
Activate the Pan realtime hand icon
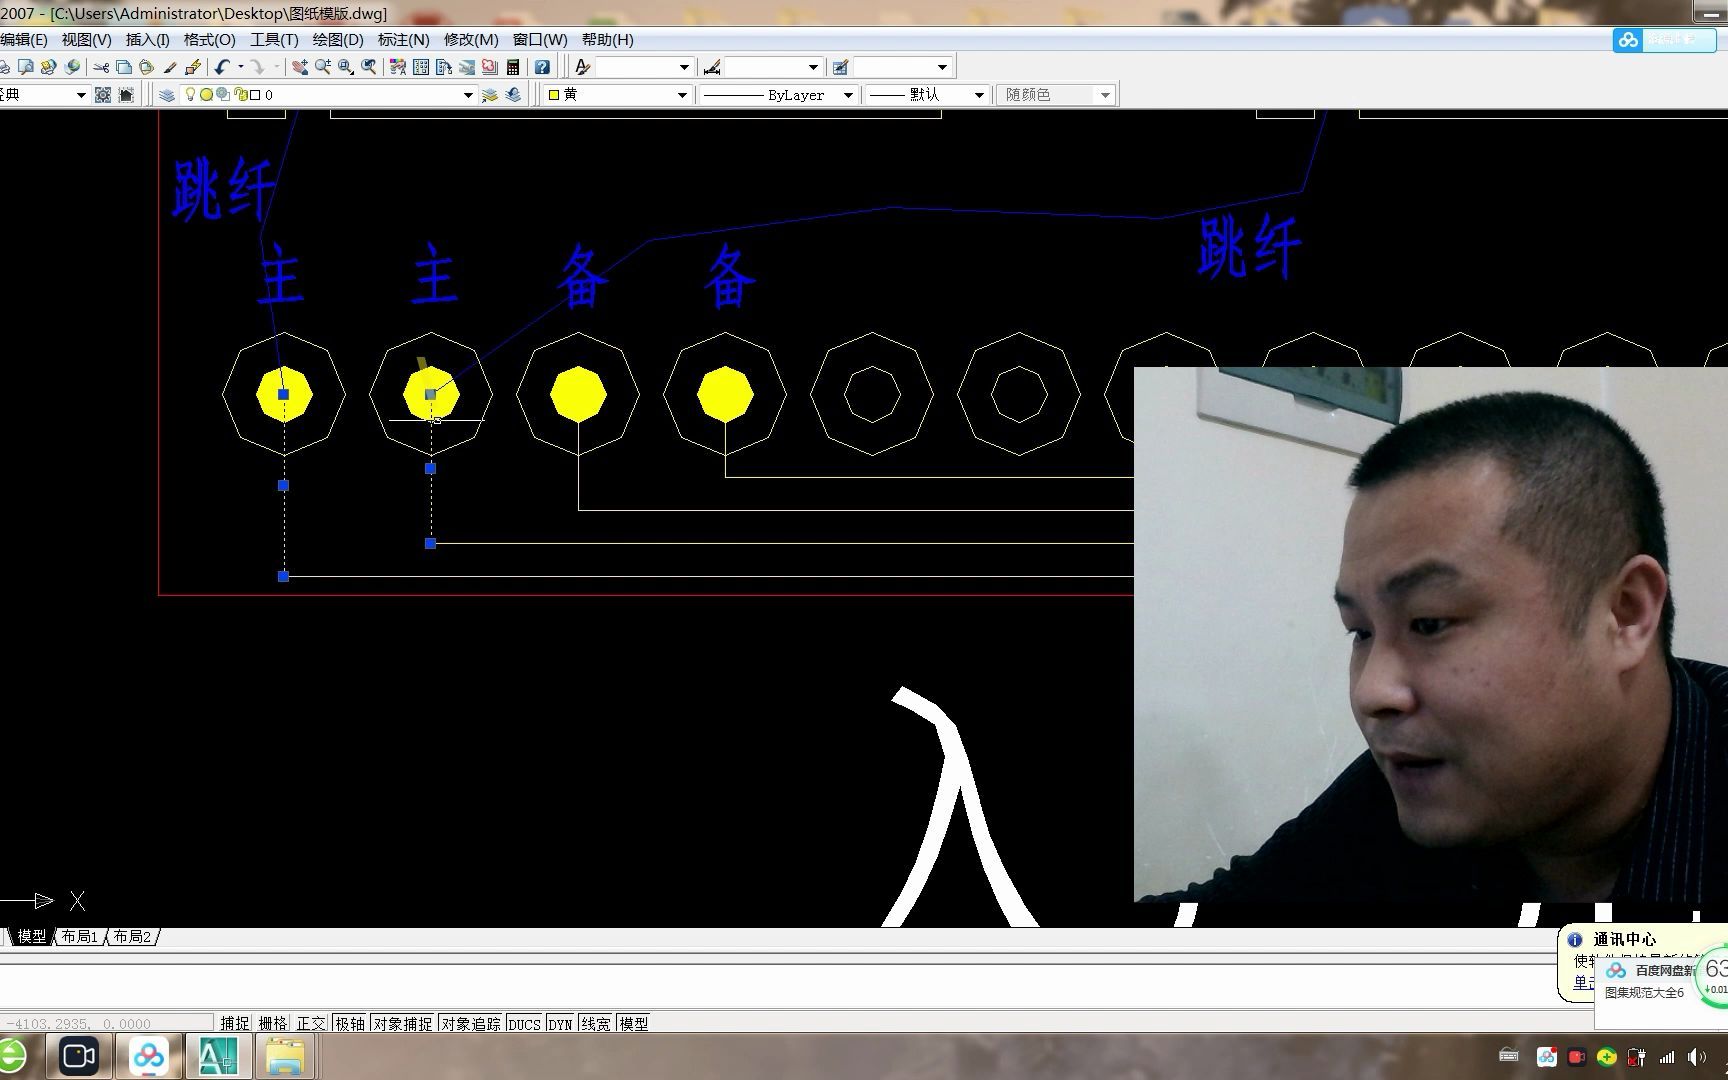300,67
